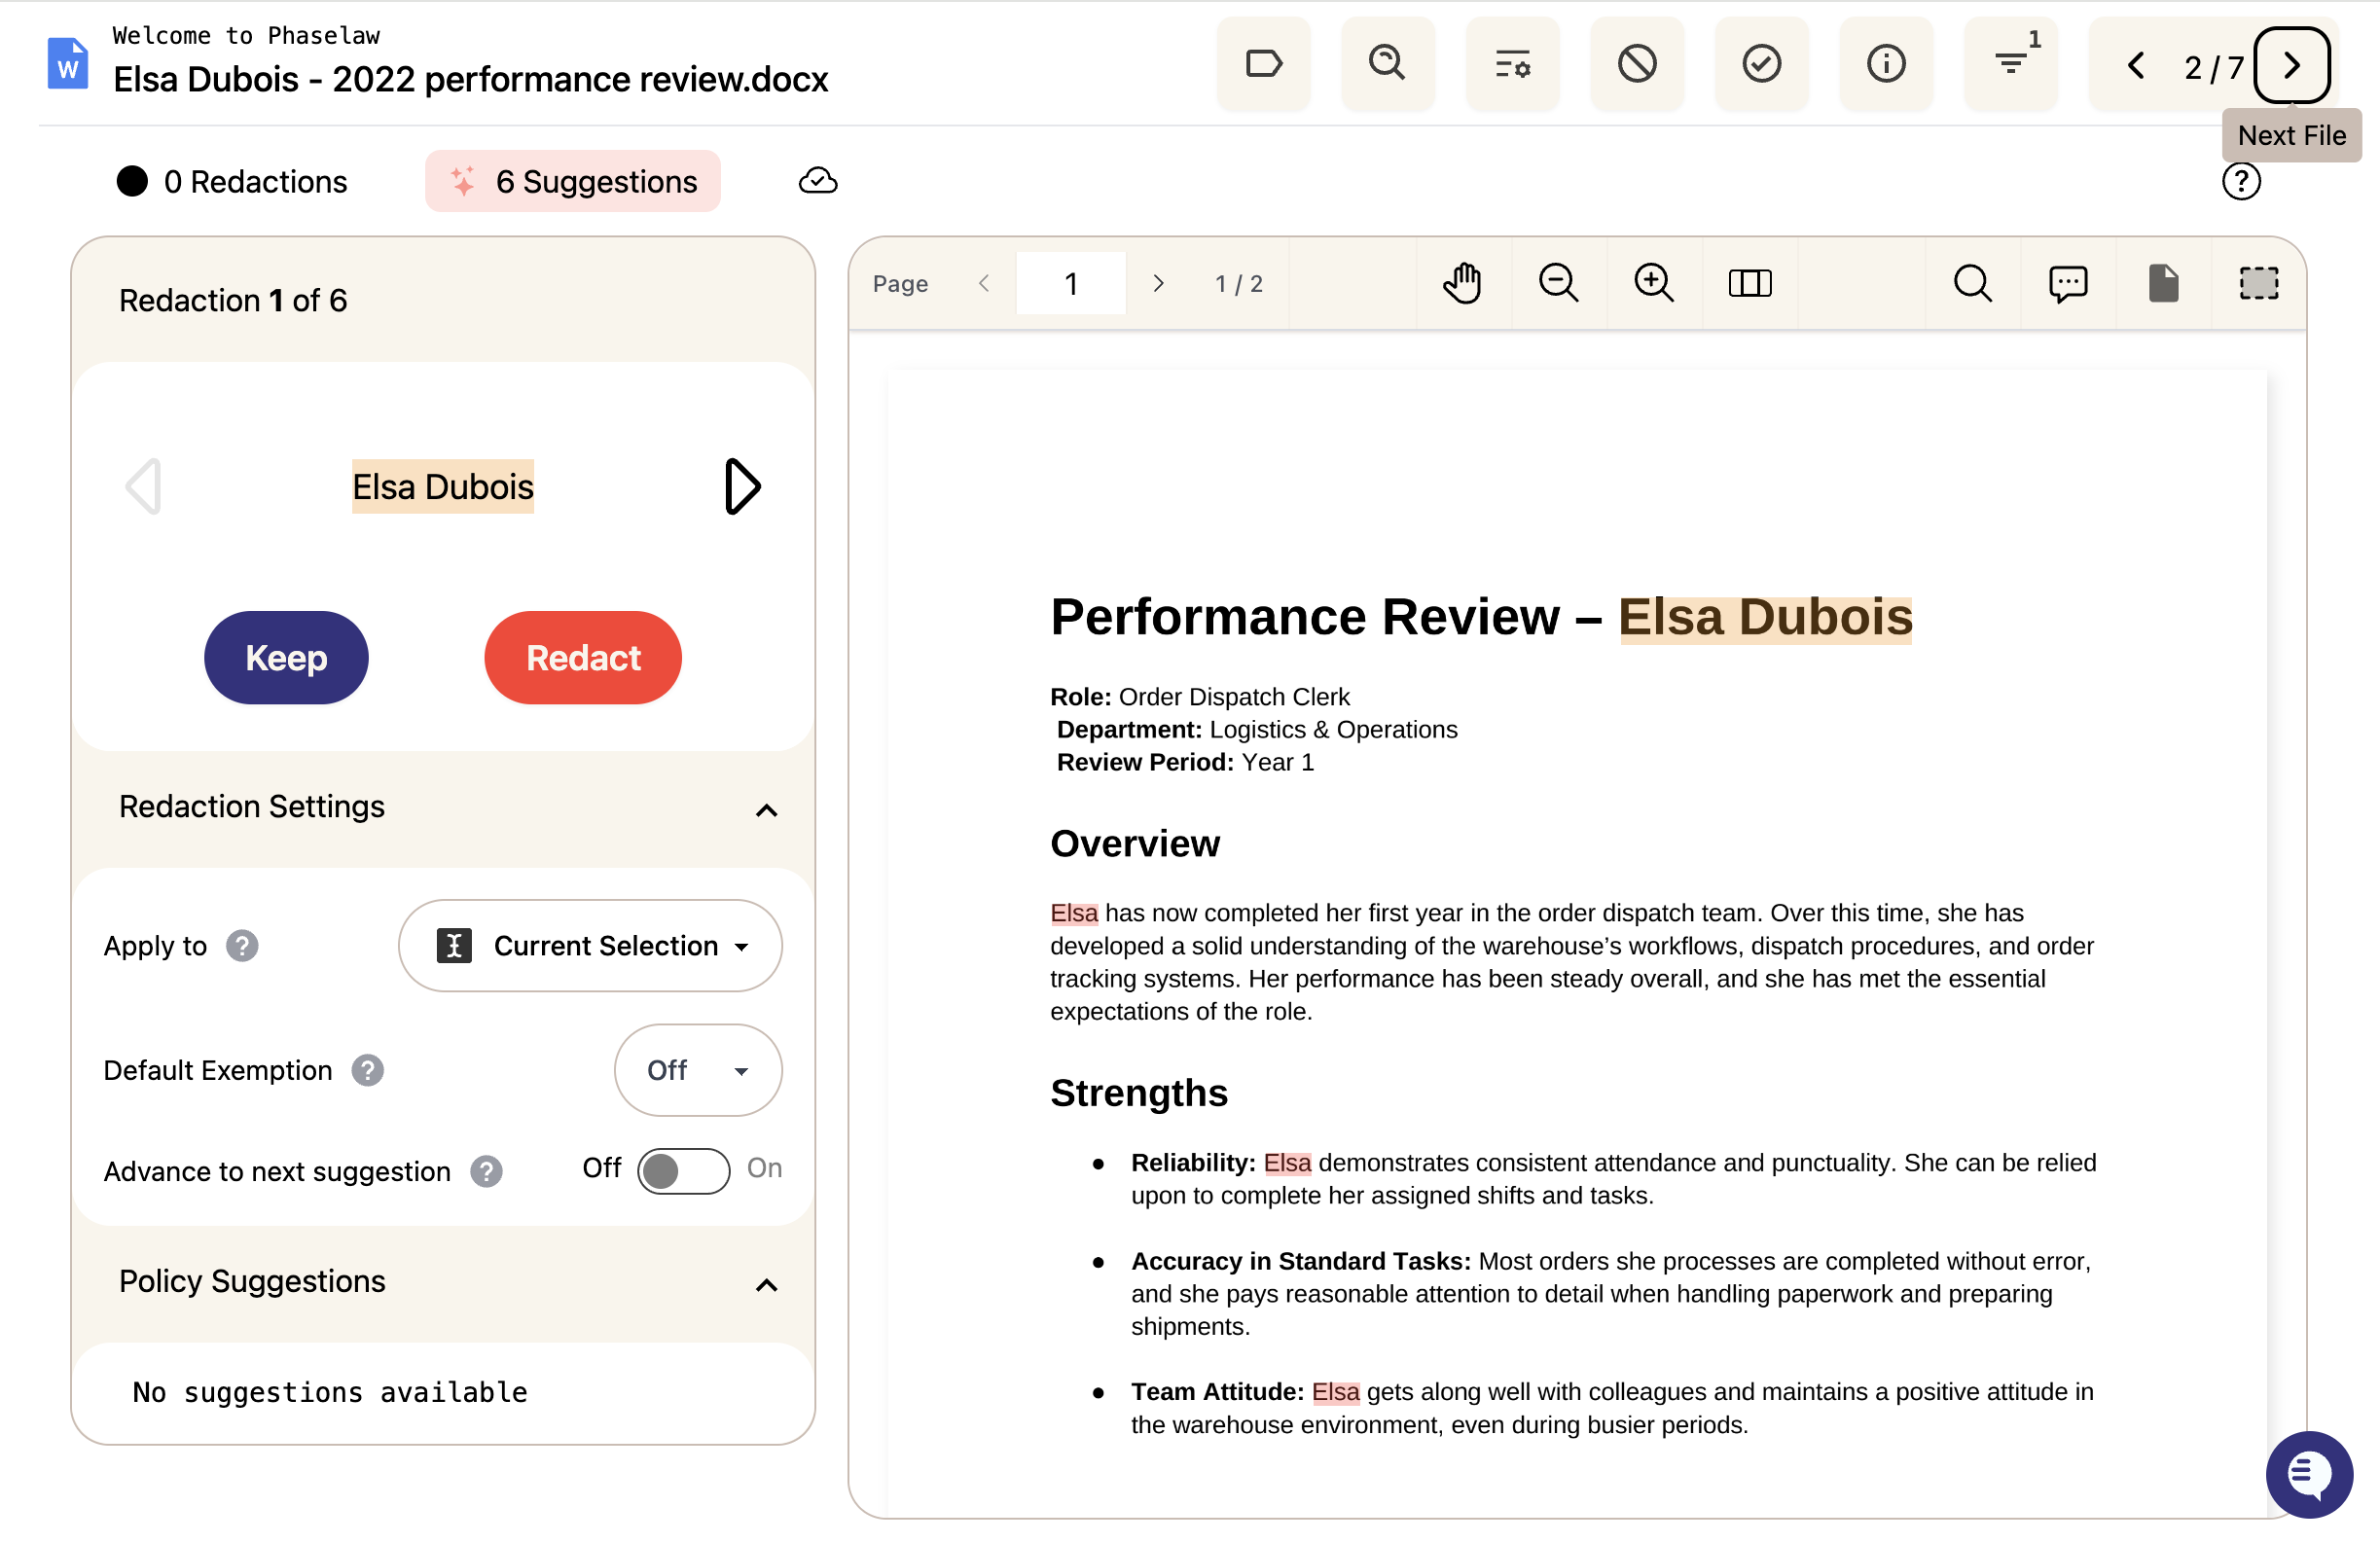Zoom out the document view
2380x1543 pixels.
point(1558,284)
